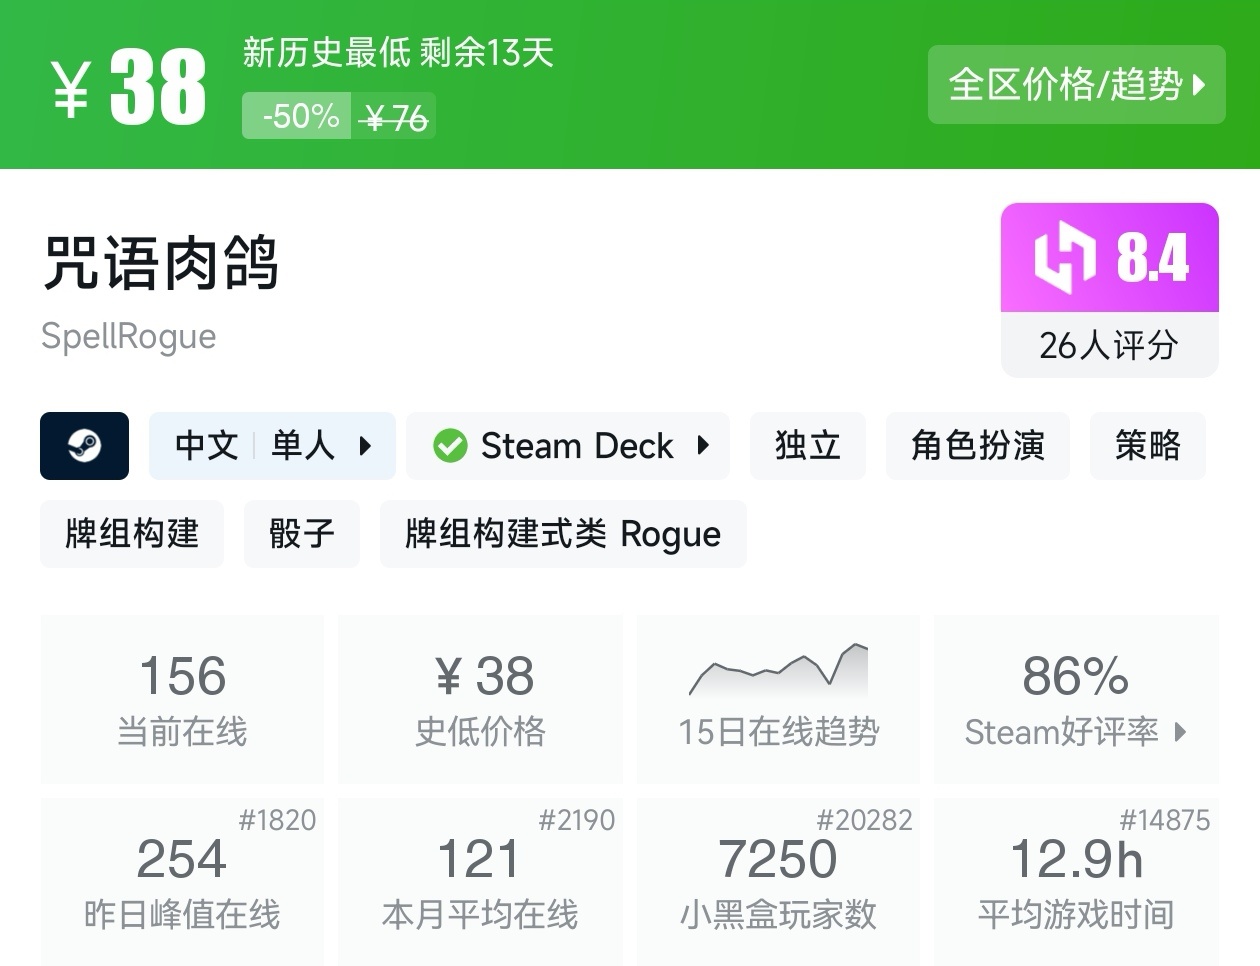This screenshot has width=1260, height=966.
Task: Expand Steam好评率 details arrow
Action: [1180, 732]
